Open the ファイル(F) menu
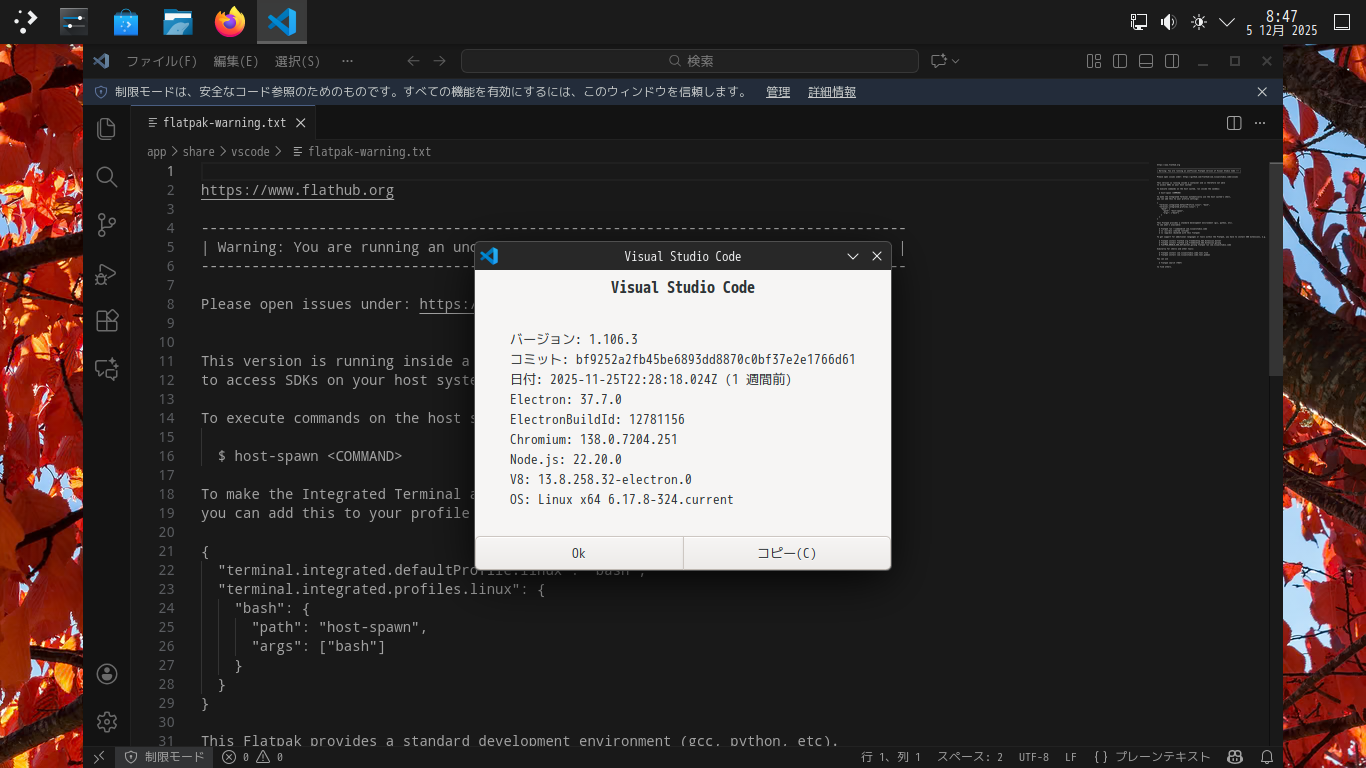Screen dimensions: 1366x768 [x=162, y=61]
